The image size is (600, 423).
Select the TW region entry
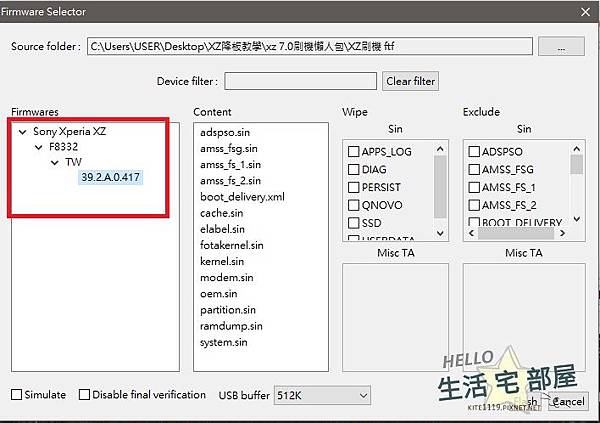click(73, 162)
